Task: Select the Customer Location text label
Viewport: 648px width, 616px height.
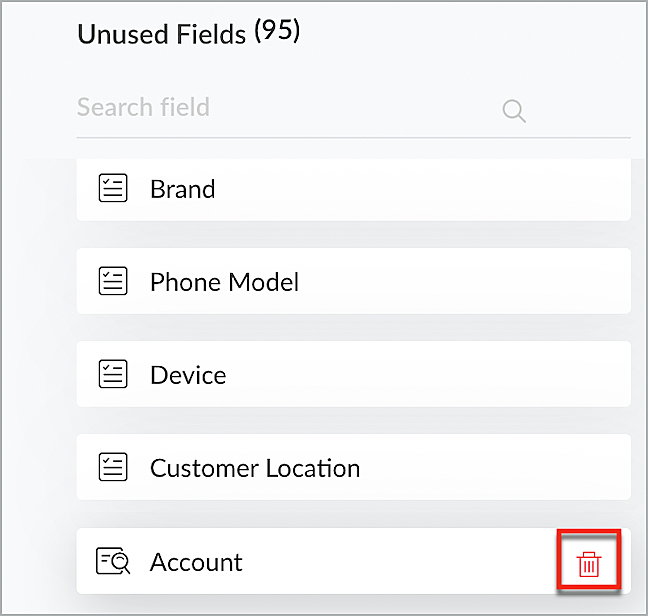Action: (255, 468)
